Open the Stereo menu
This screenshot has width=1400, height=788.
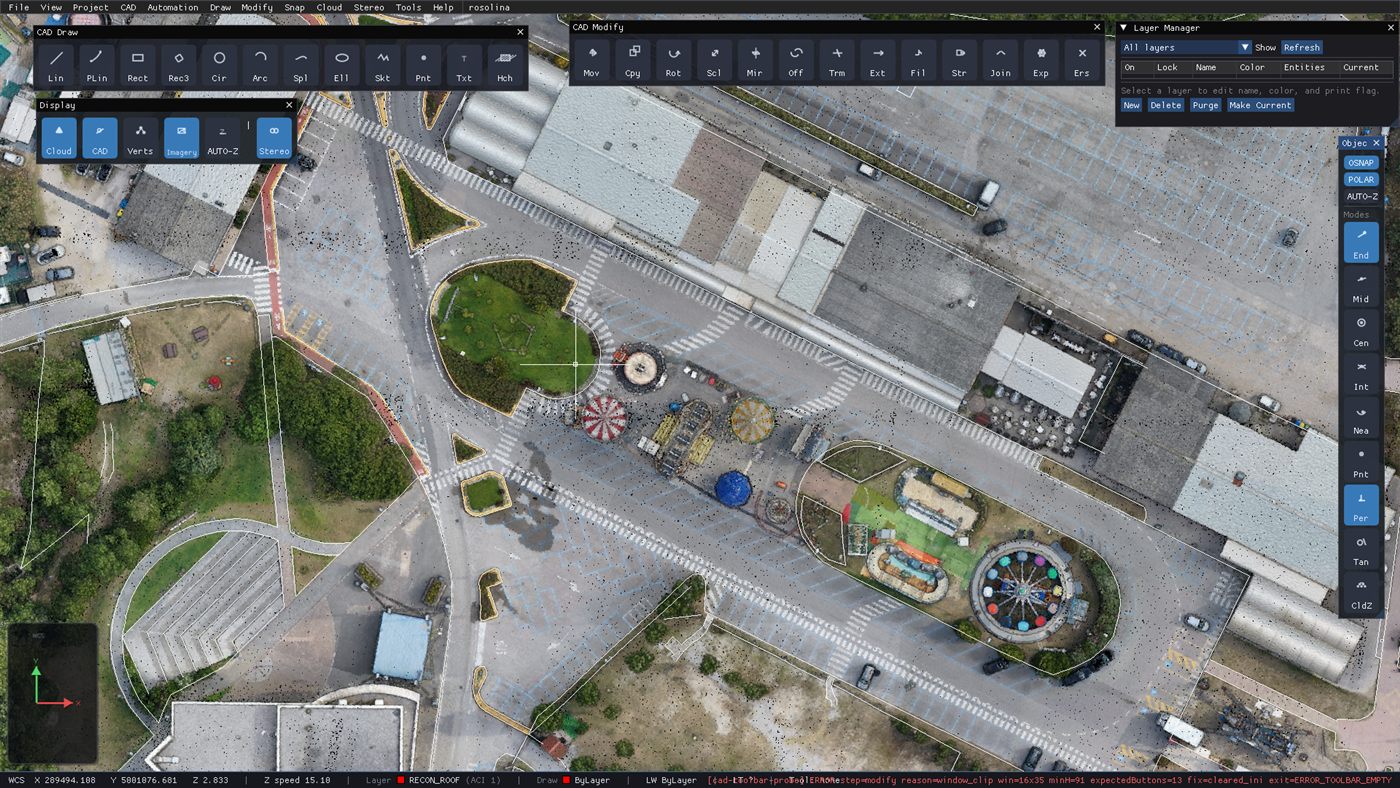[369, 7]
